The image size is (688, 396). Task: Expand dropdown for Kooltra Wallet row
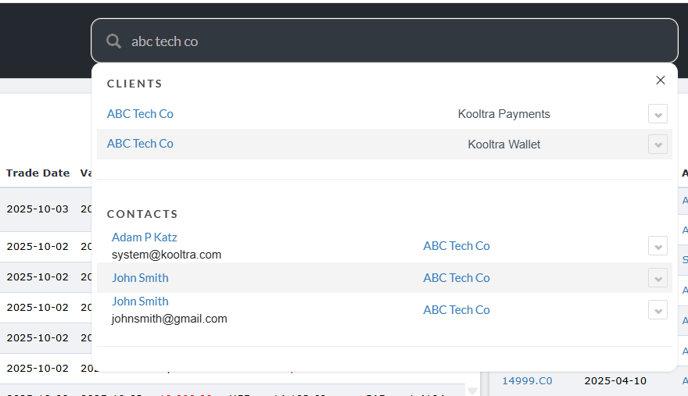[x=658, y=144]
